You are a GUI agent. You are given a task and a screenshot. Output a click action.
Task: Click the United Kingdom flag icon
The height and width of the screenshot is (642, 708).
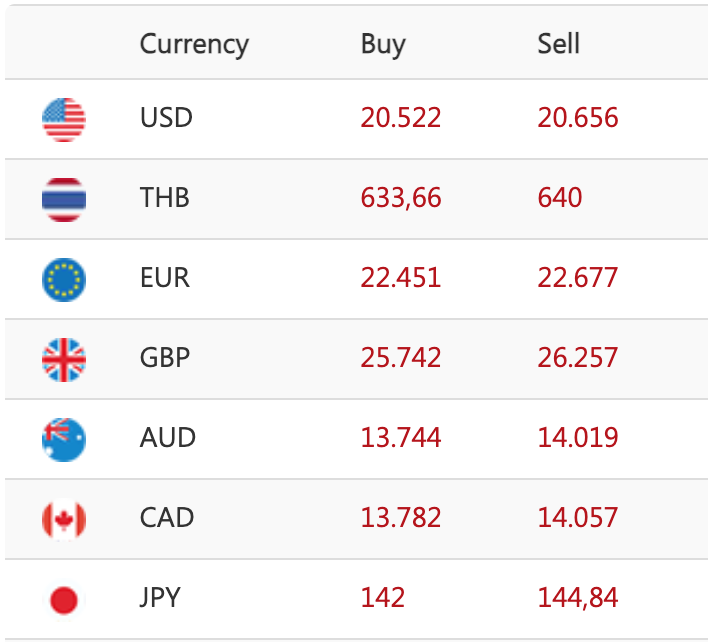64,359
